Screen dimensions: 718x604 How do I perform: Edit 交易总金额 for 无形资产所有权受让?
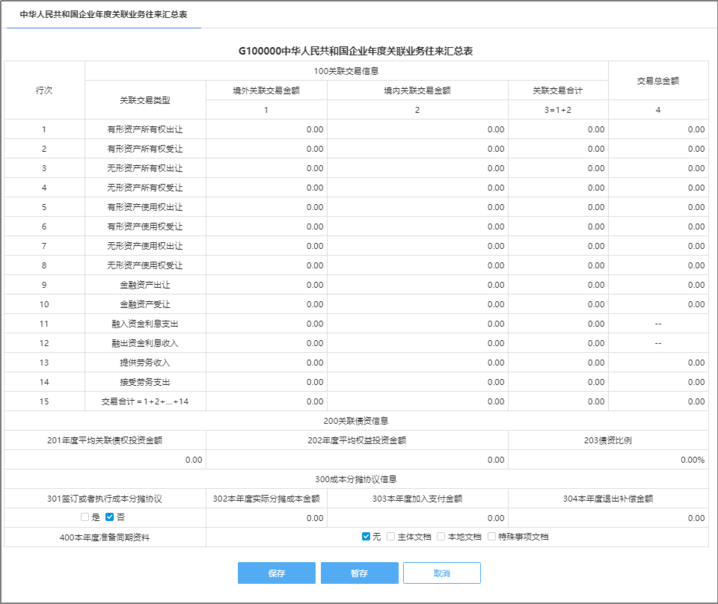tap(658, 188)
